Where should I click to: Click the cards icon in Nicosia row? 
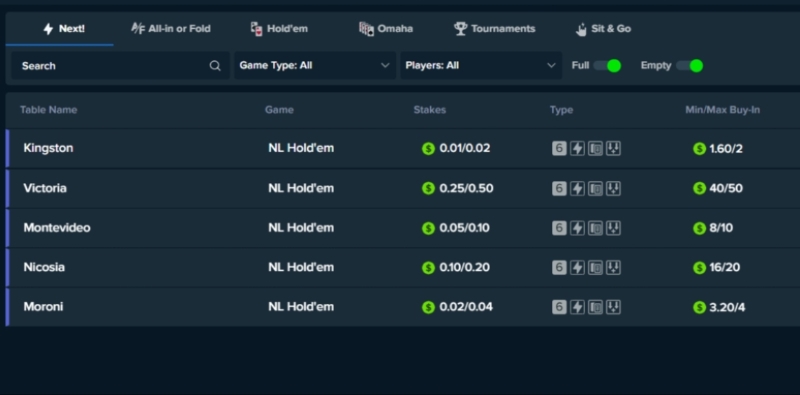(x=595, y=267)
